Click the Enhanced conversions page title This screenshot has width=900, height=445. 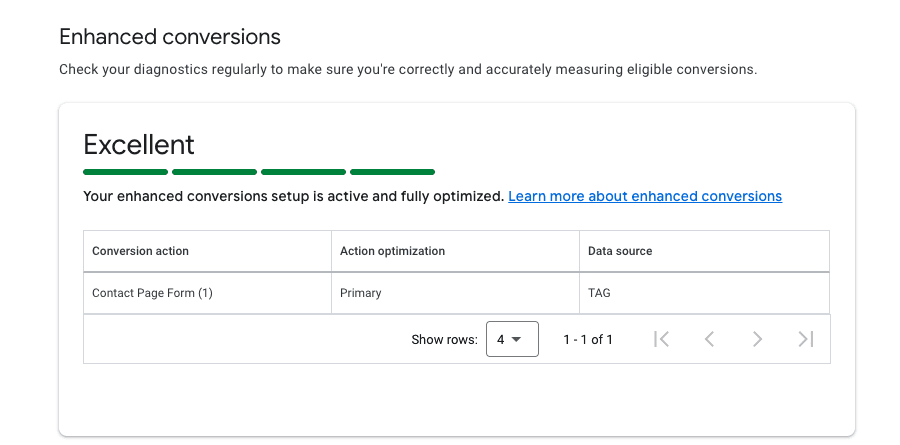pos(170,37)
